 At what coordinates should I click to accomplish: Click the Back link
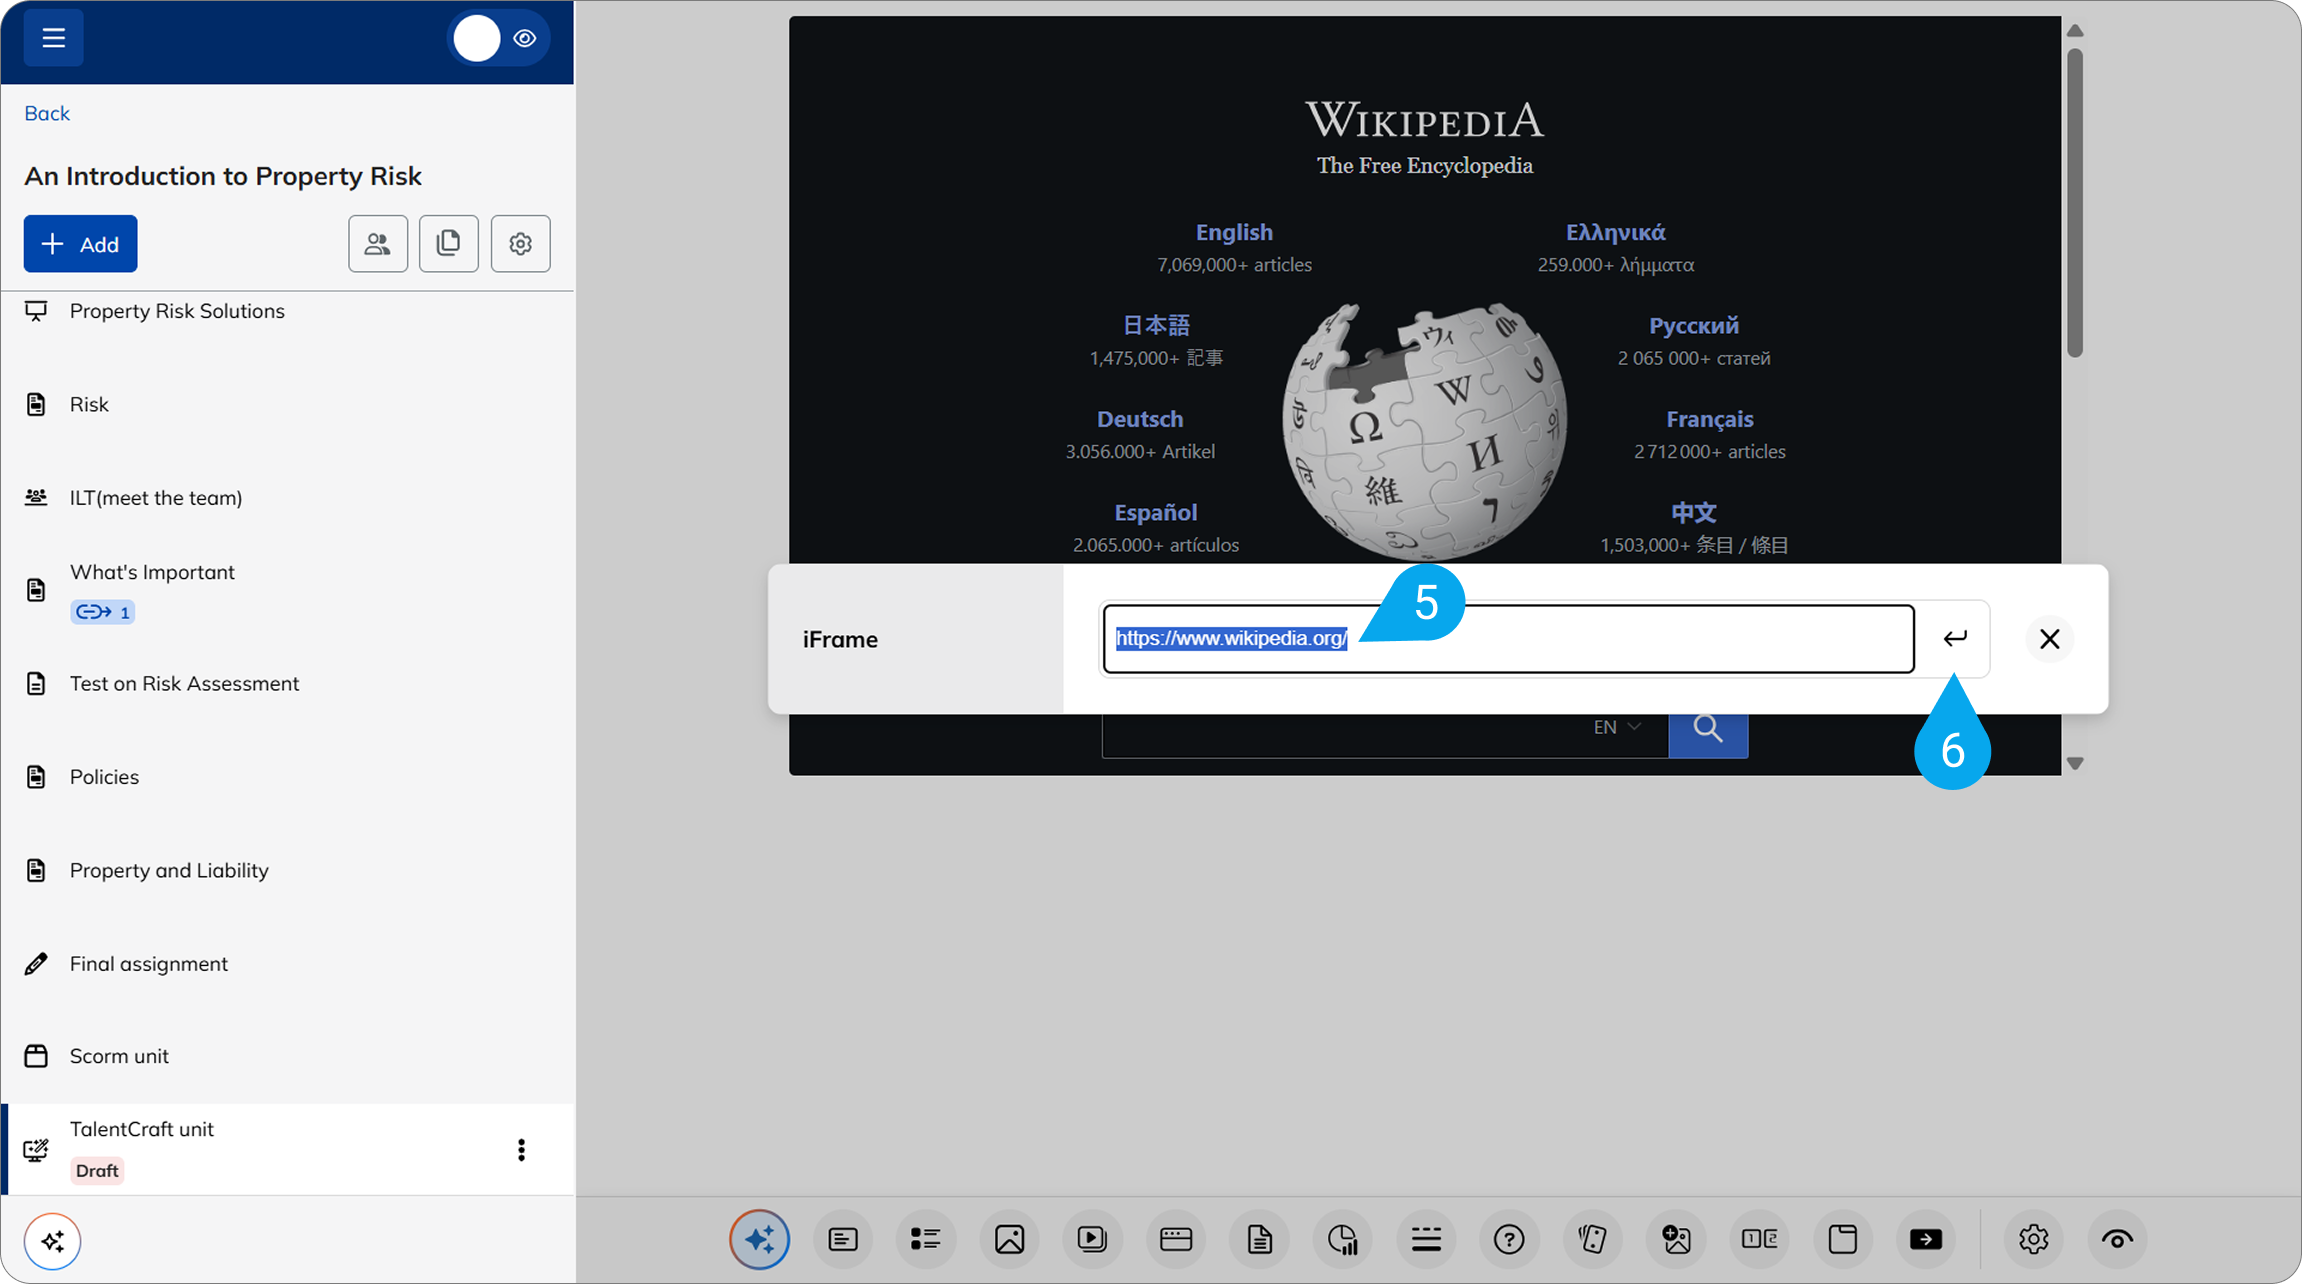point(47,113)
